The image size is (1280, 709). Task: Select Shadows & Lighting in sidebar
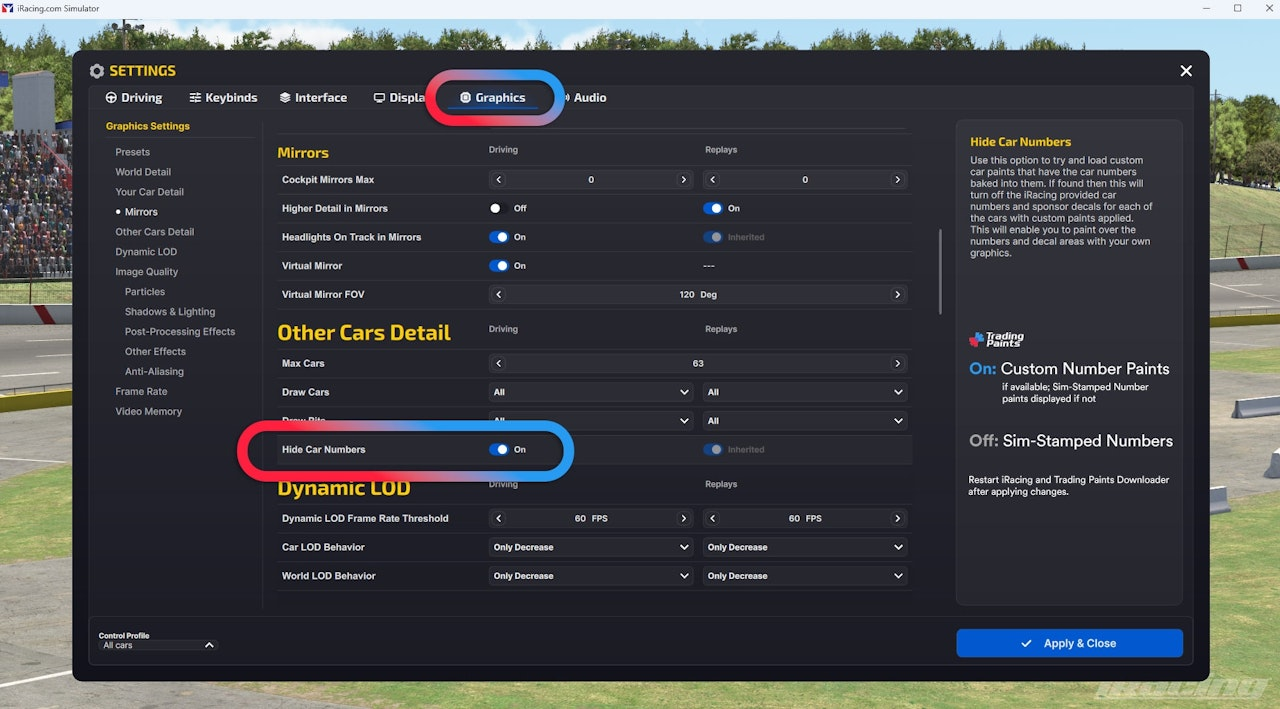point(170,312)
